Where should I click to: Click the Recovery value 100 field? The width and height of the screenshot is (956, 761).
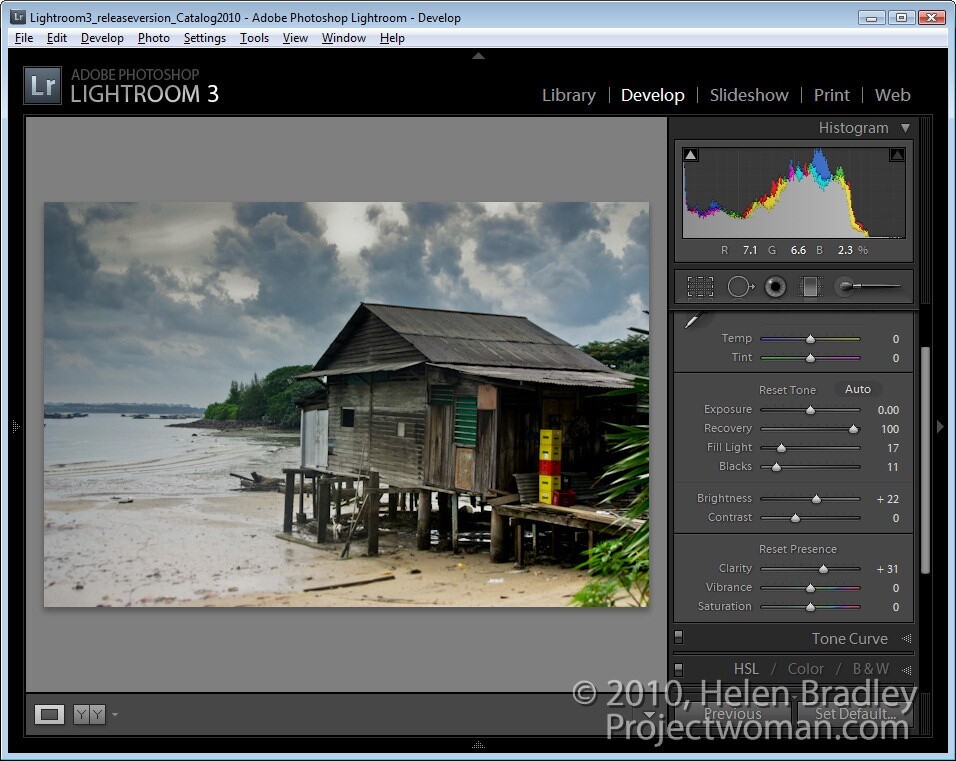[890, 429]
